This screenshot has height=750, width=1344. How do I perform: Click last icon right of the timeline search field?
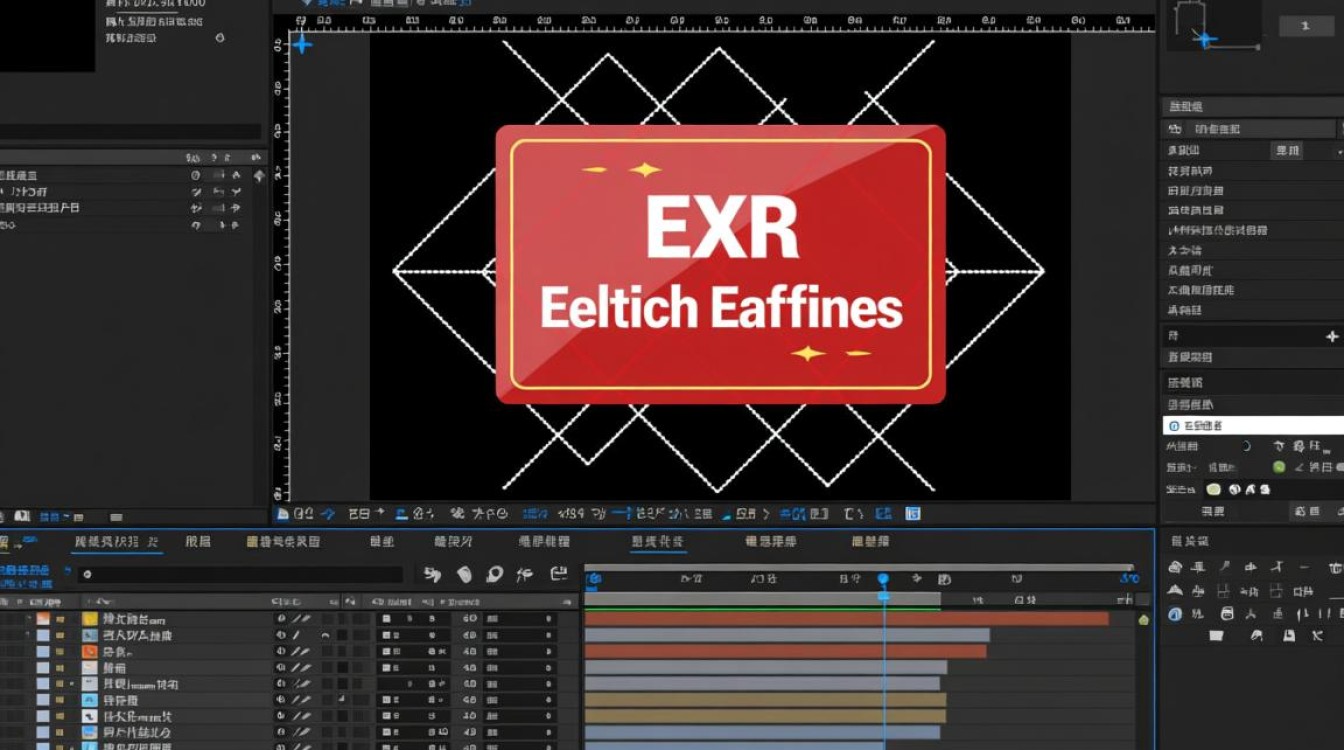558,575
